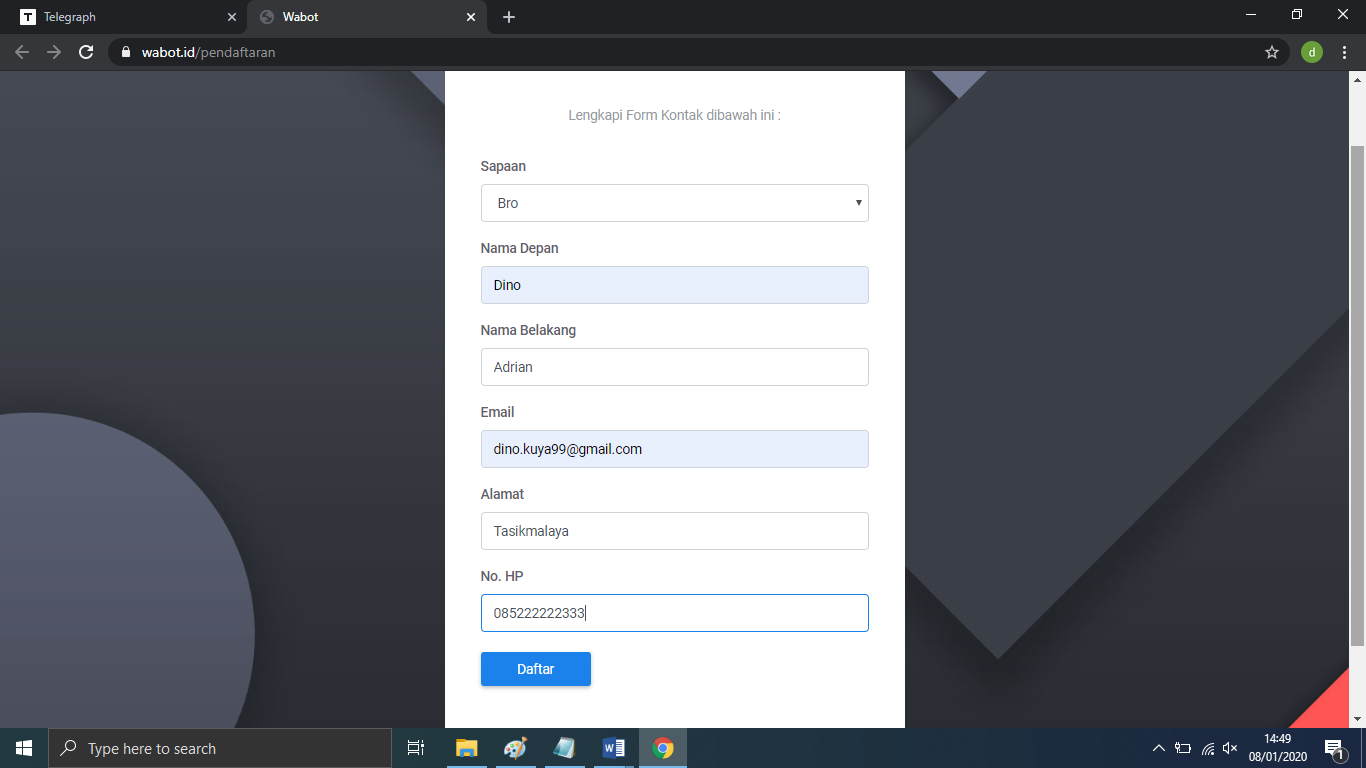Click the browser Back arrow
The image size is (1366, 768).
pos(22,52)
